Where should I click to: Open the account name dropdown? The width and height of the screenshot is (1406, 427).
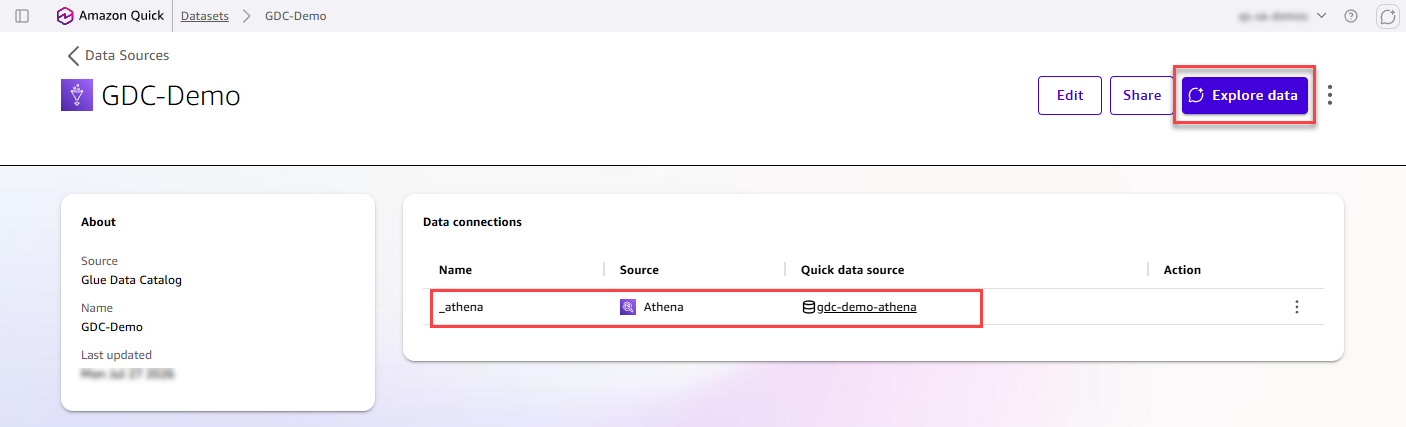[1281, 16]
